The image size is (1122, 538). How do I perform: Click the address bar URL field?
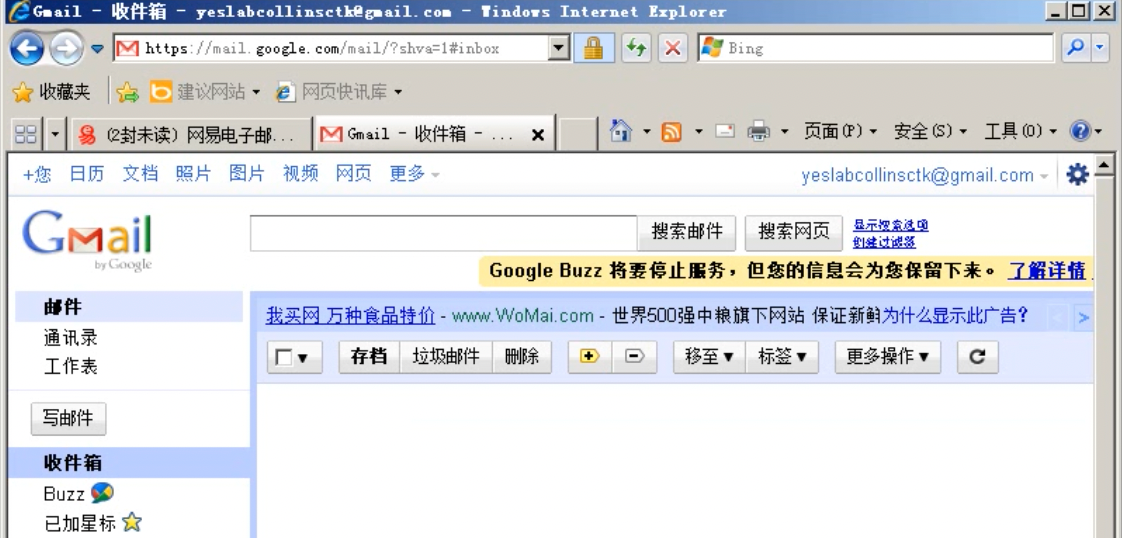point(333,49)
